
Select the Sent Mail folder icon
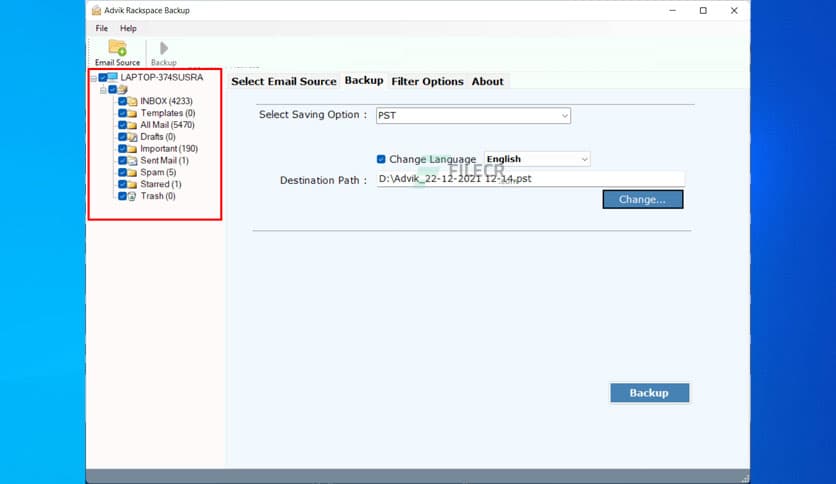[x=132, y=160]
